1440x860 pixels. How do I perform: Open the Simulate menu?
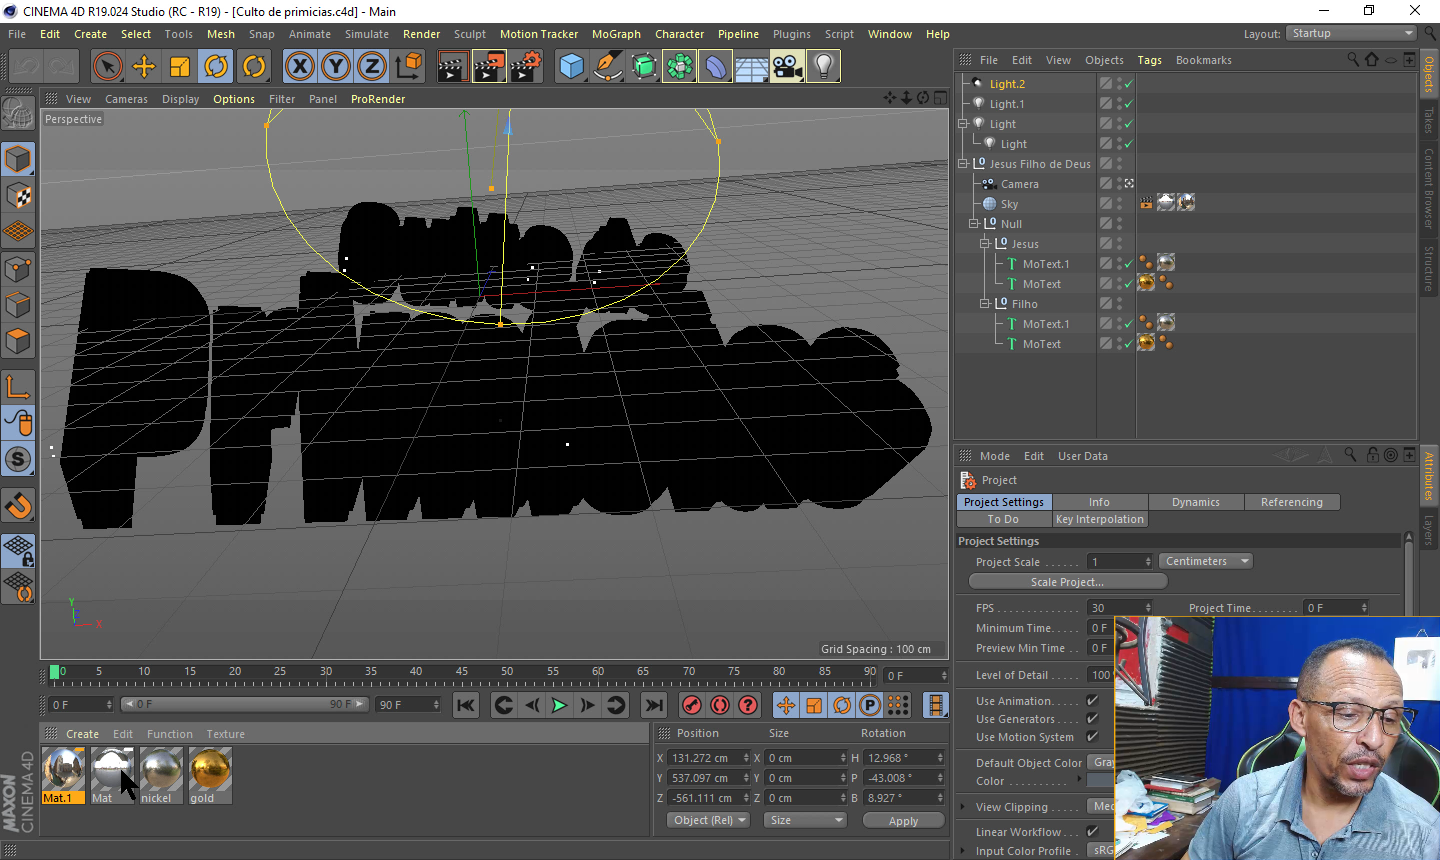click(x=367, y=34)
